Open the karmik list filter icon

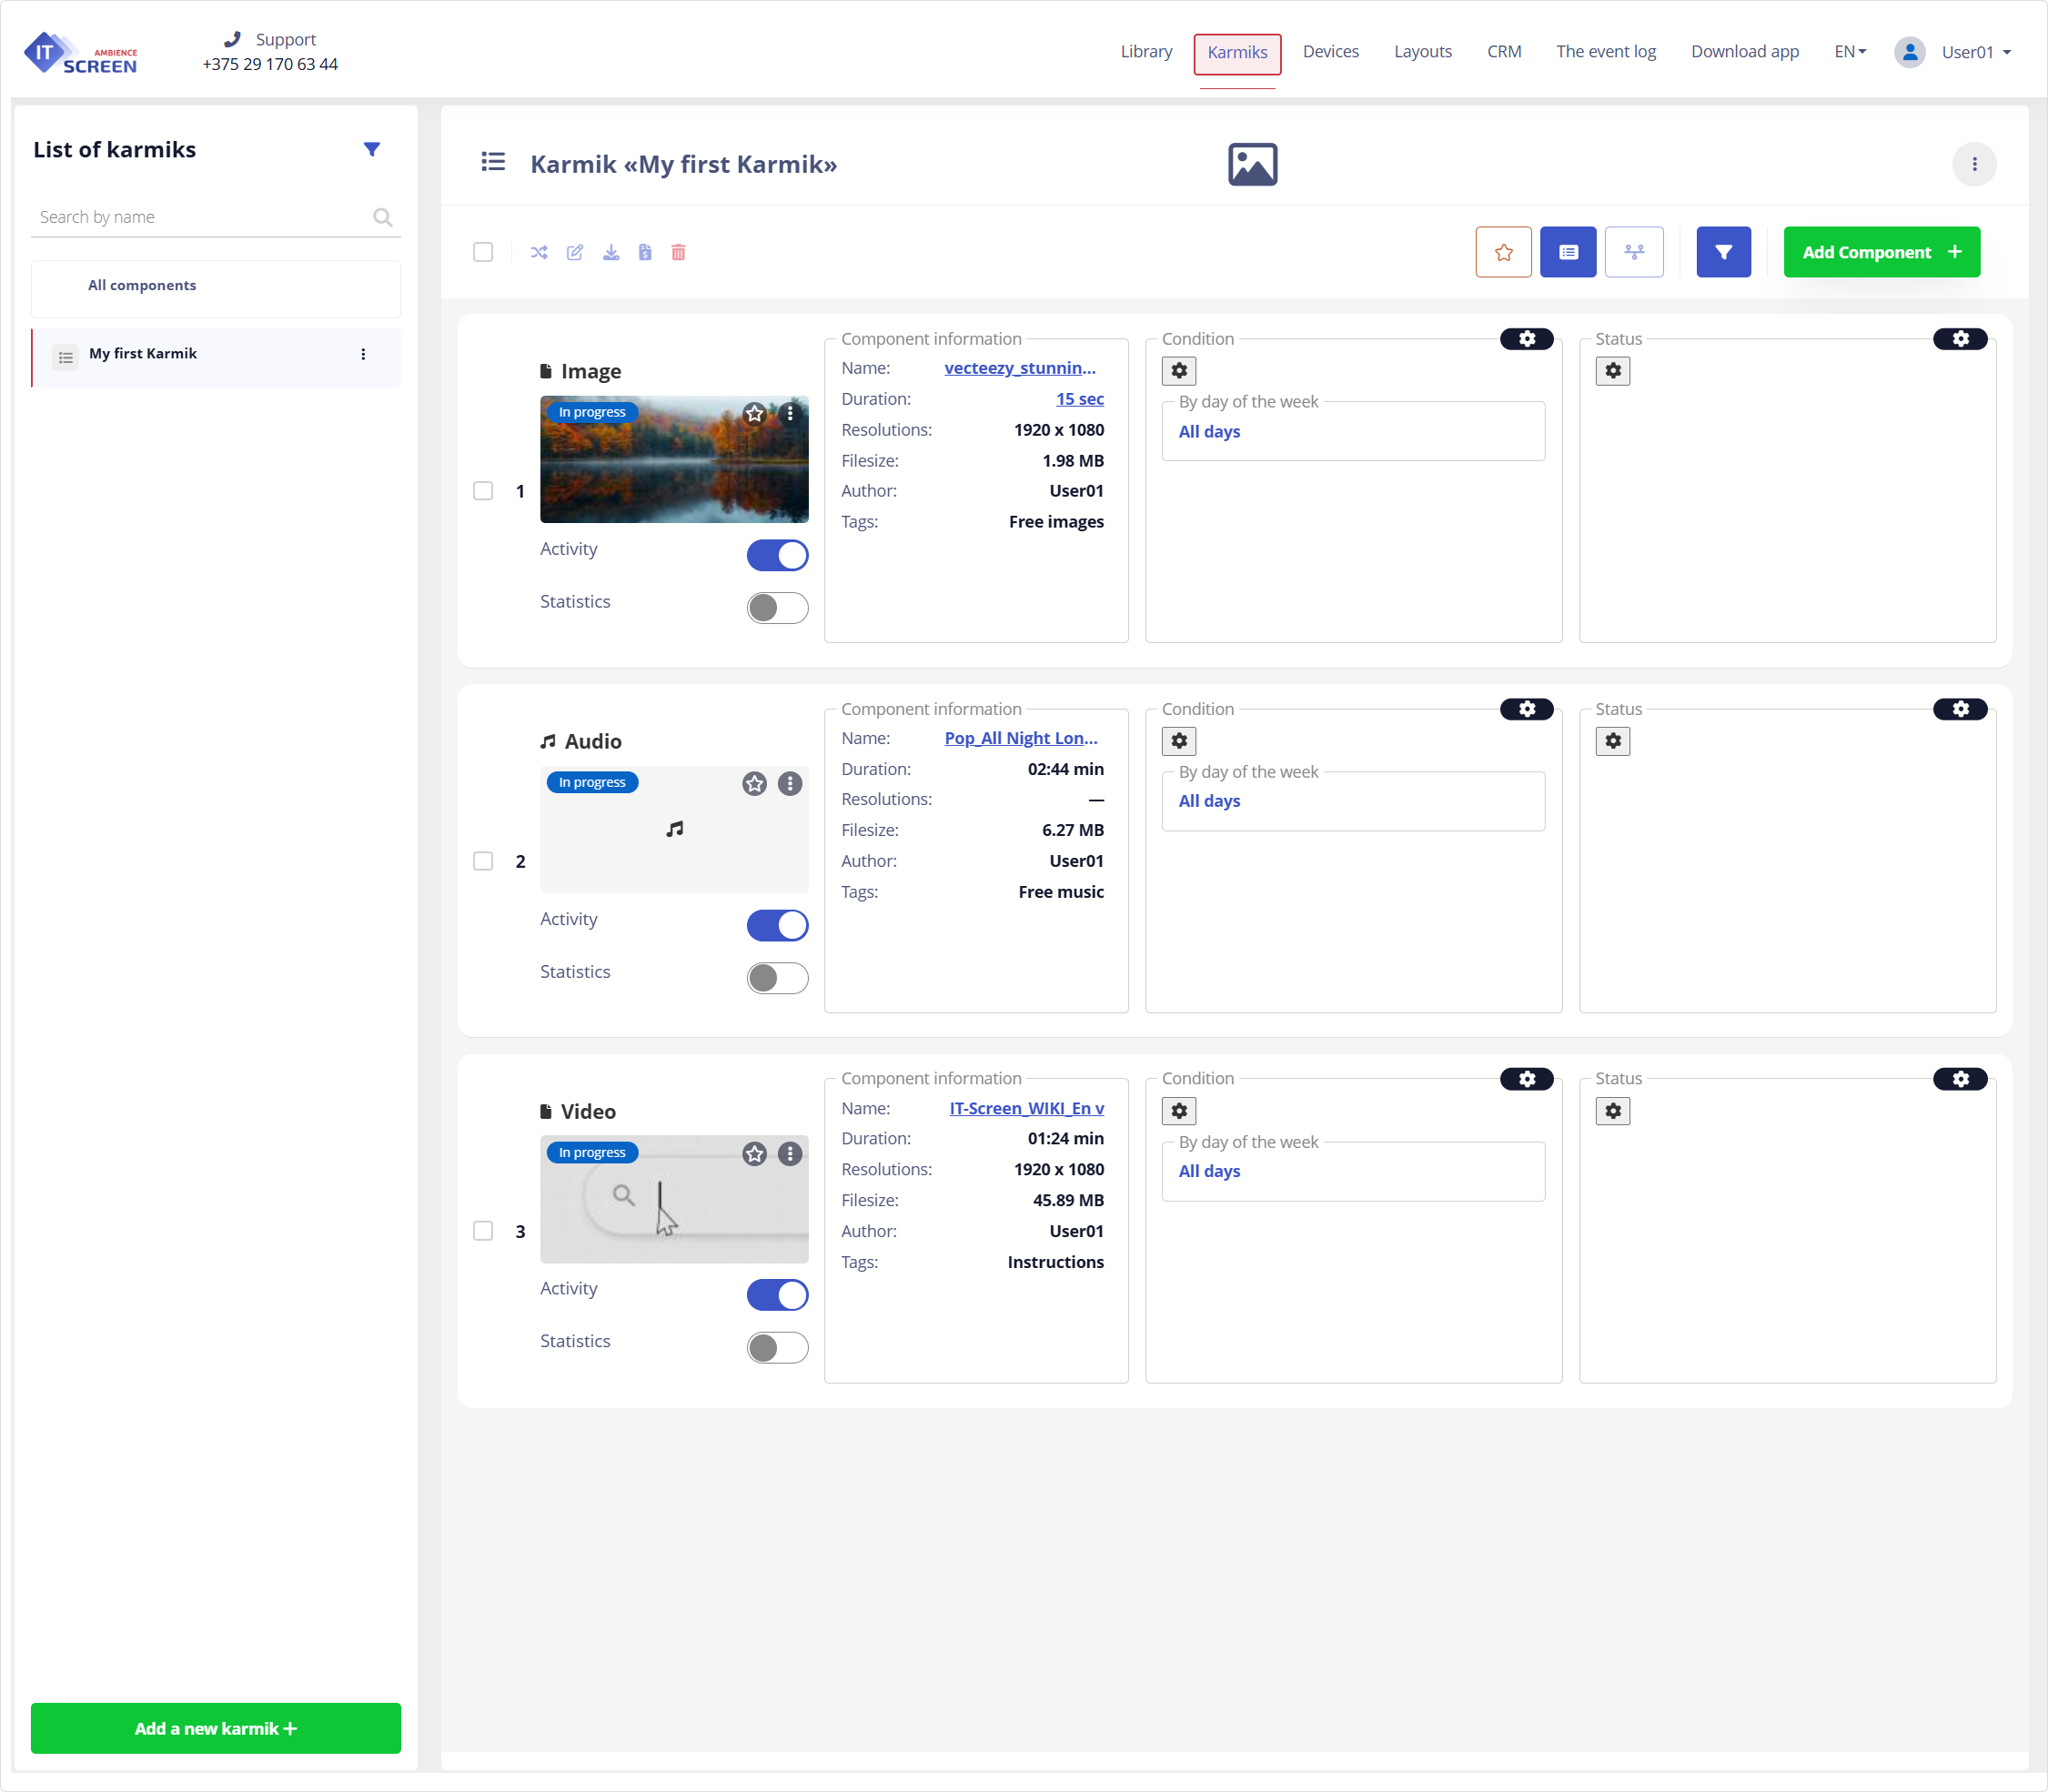(x=372, y=149)
